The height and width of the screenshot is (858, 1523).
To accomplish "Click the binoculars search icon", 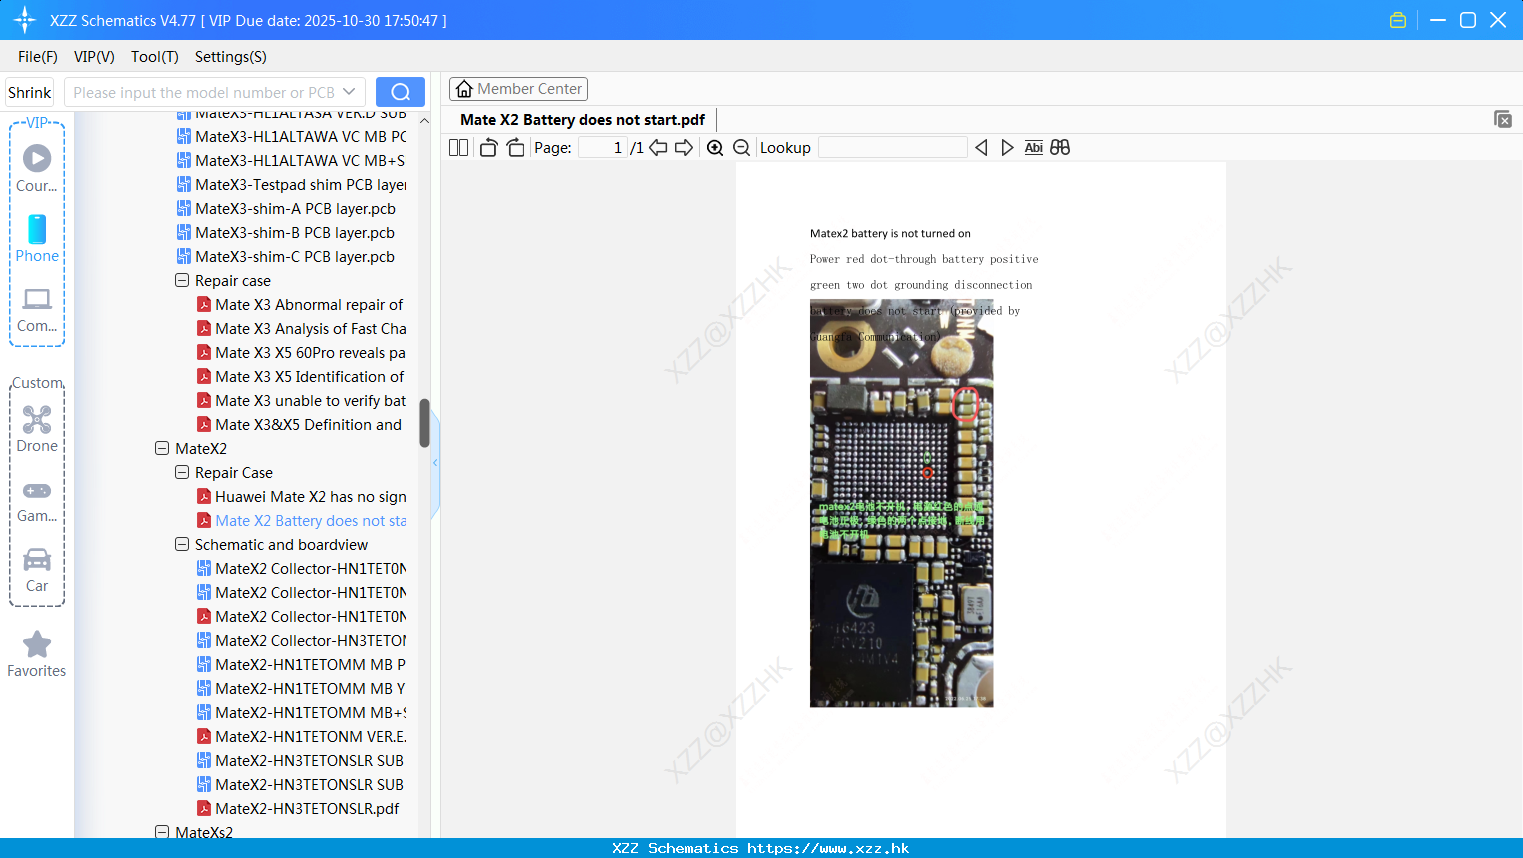I will pyautogui.click(x=1060, y=148).
